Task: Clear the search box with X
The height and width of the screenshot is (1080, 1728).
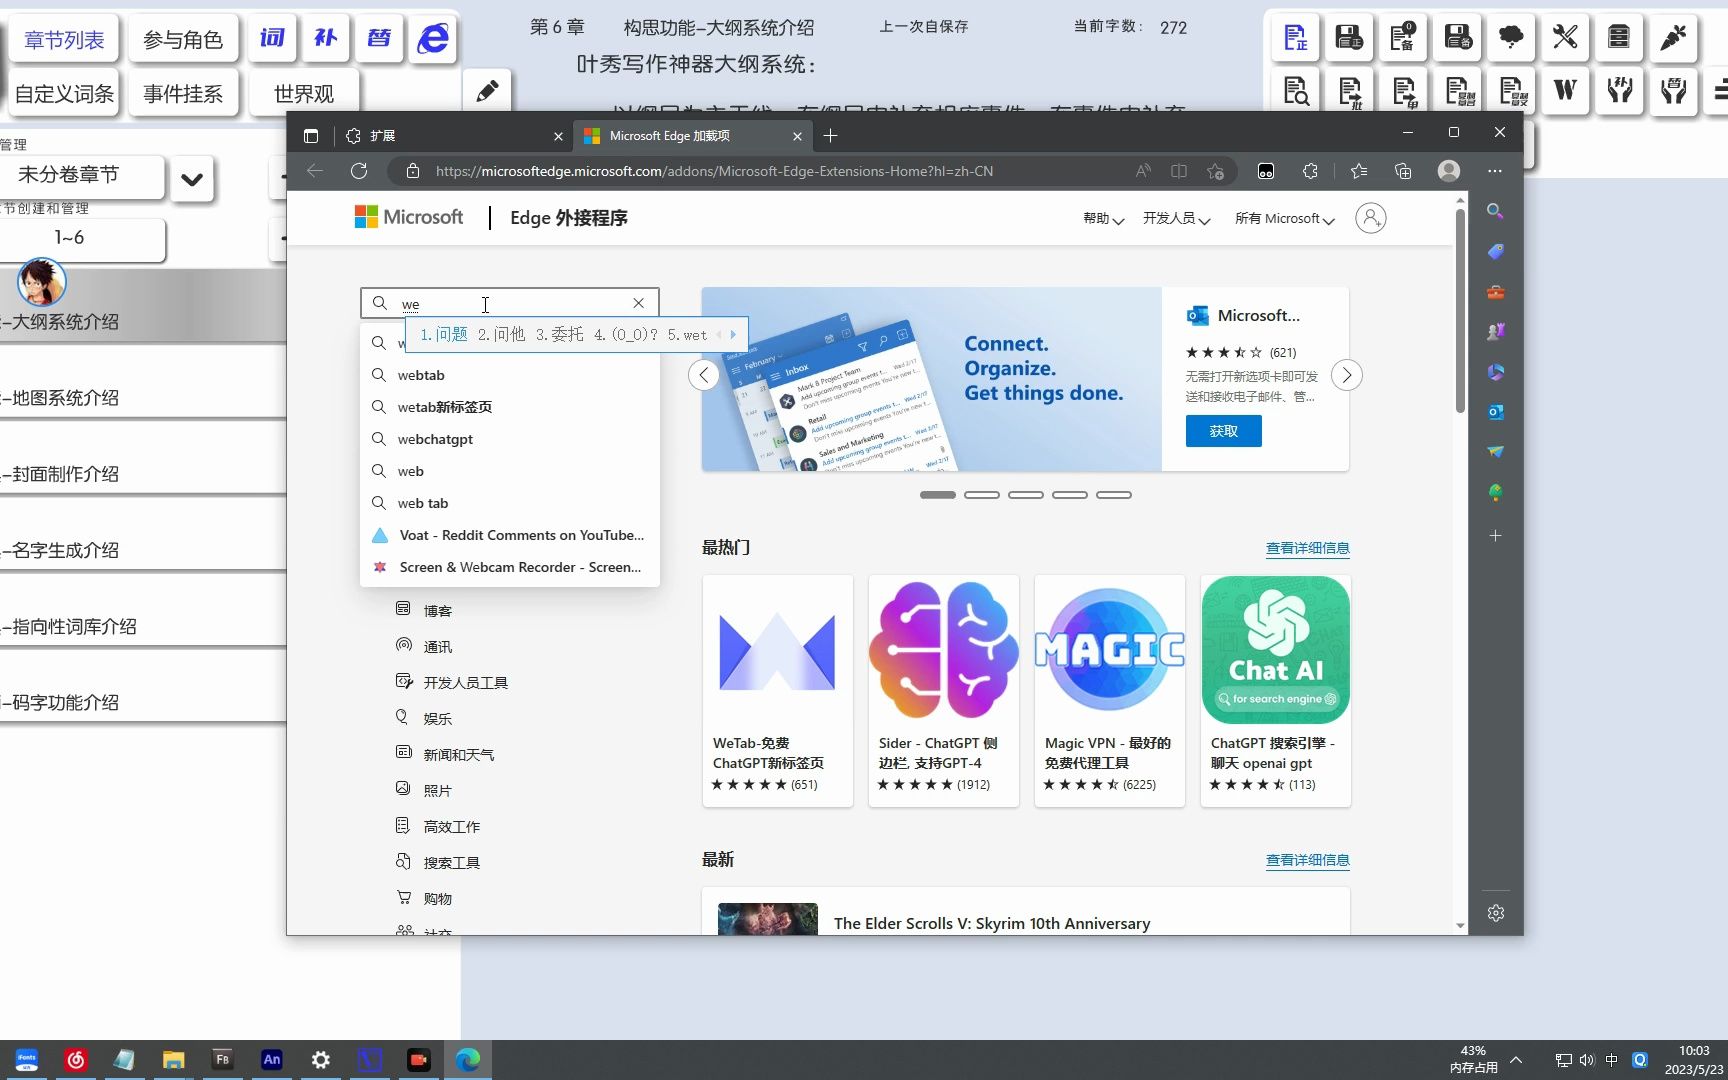Action: click(x=638, y=303)
